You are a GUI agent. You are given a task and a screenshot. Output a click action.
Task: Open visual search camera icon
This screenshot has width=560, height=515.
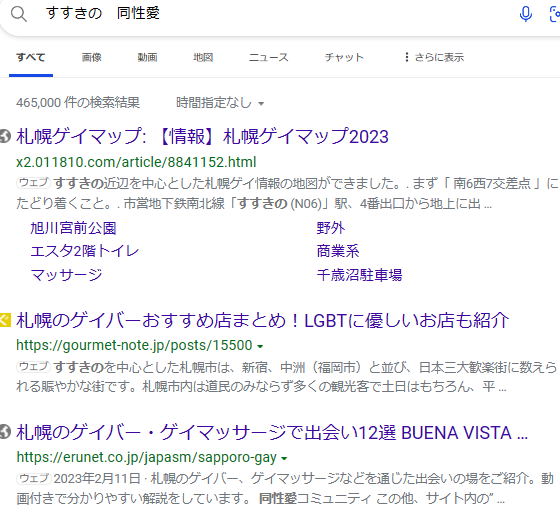(x=555, y=14)
